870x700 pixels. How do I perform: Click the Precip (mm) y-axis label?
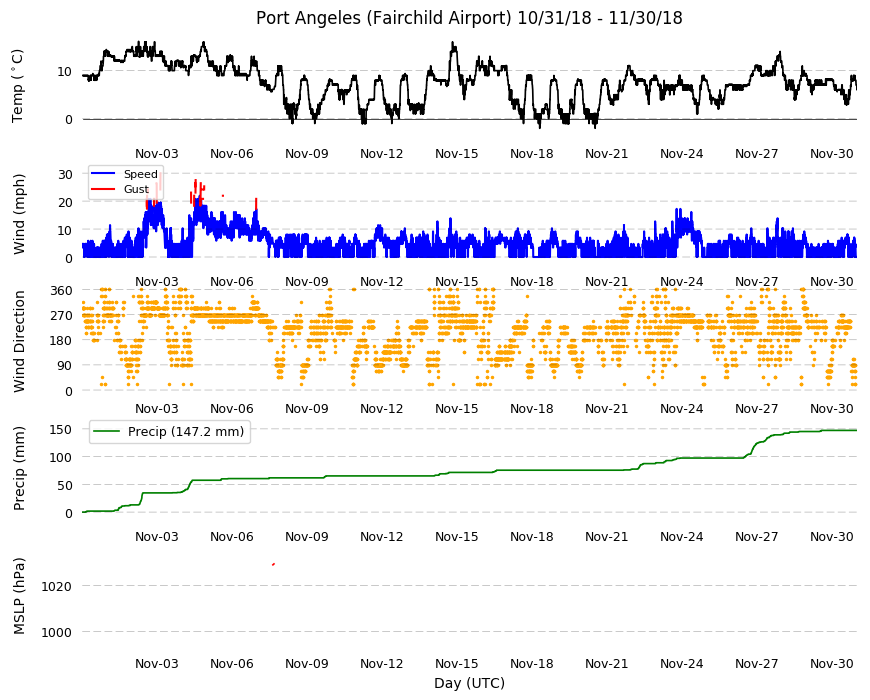tap(19, 468)
